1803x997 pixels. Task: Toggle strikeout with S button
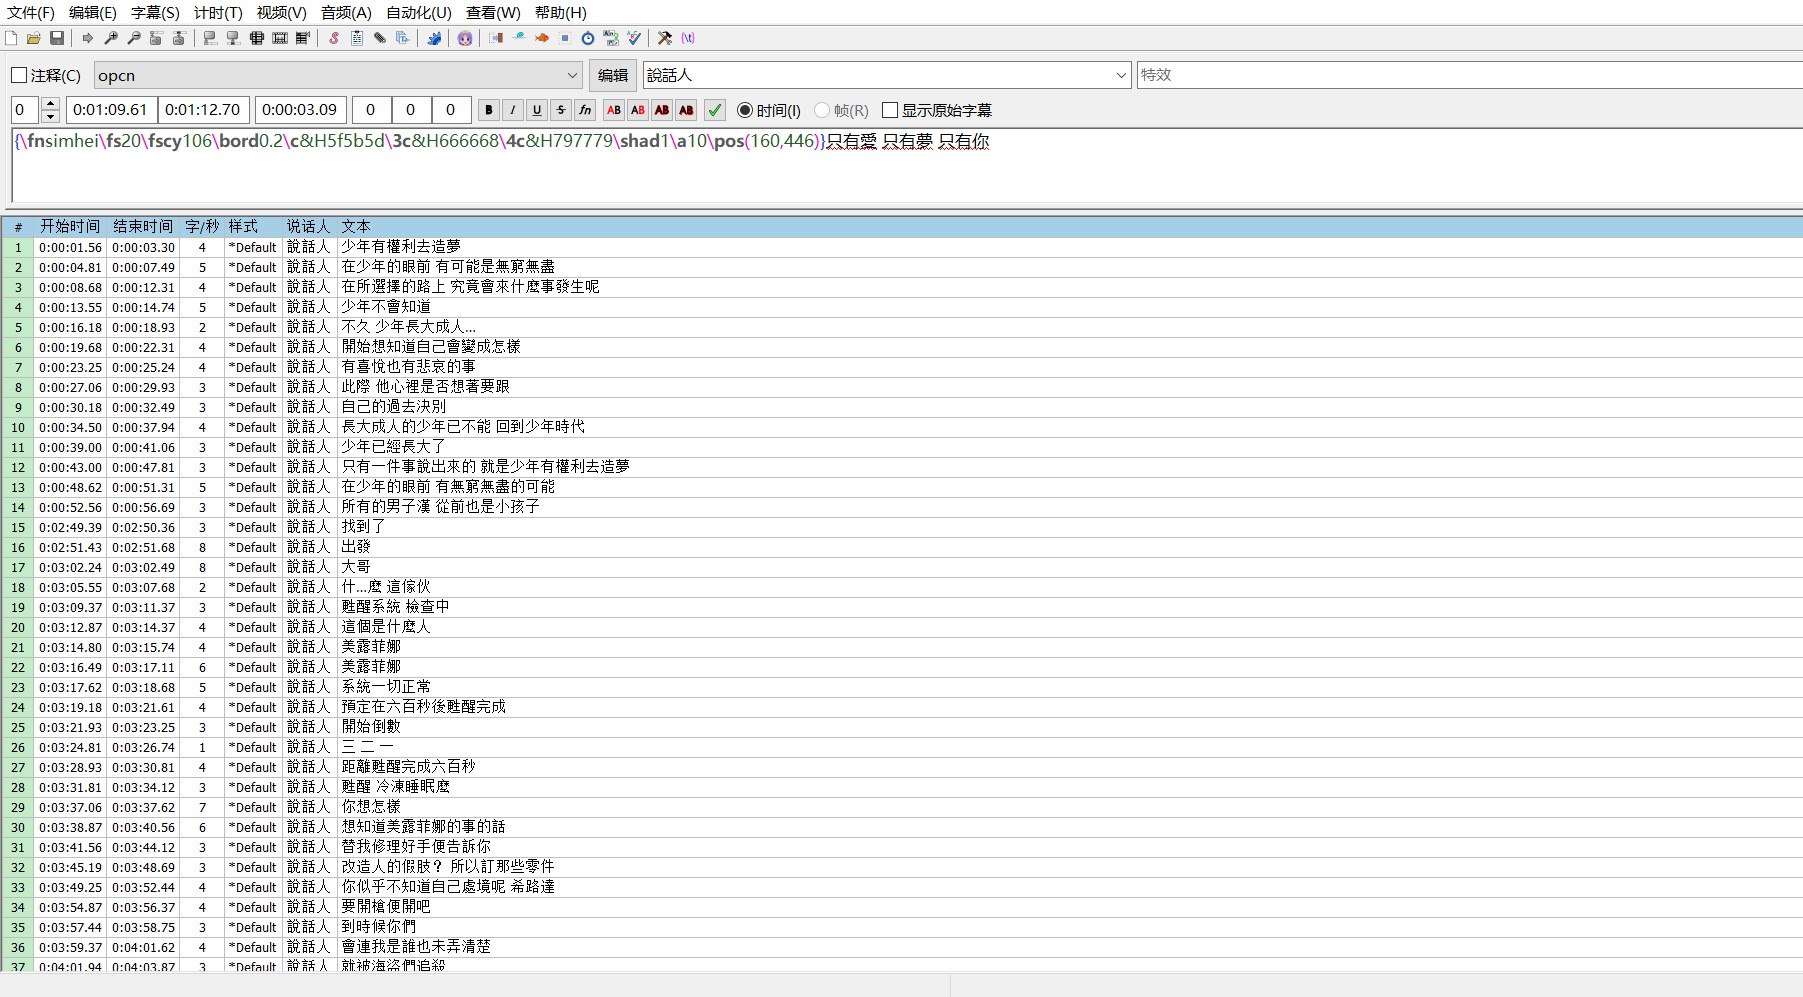click(561, 110)
